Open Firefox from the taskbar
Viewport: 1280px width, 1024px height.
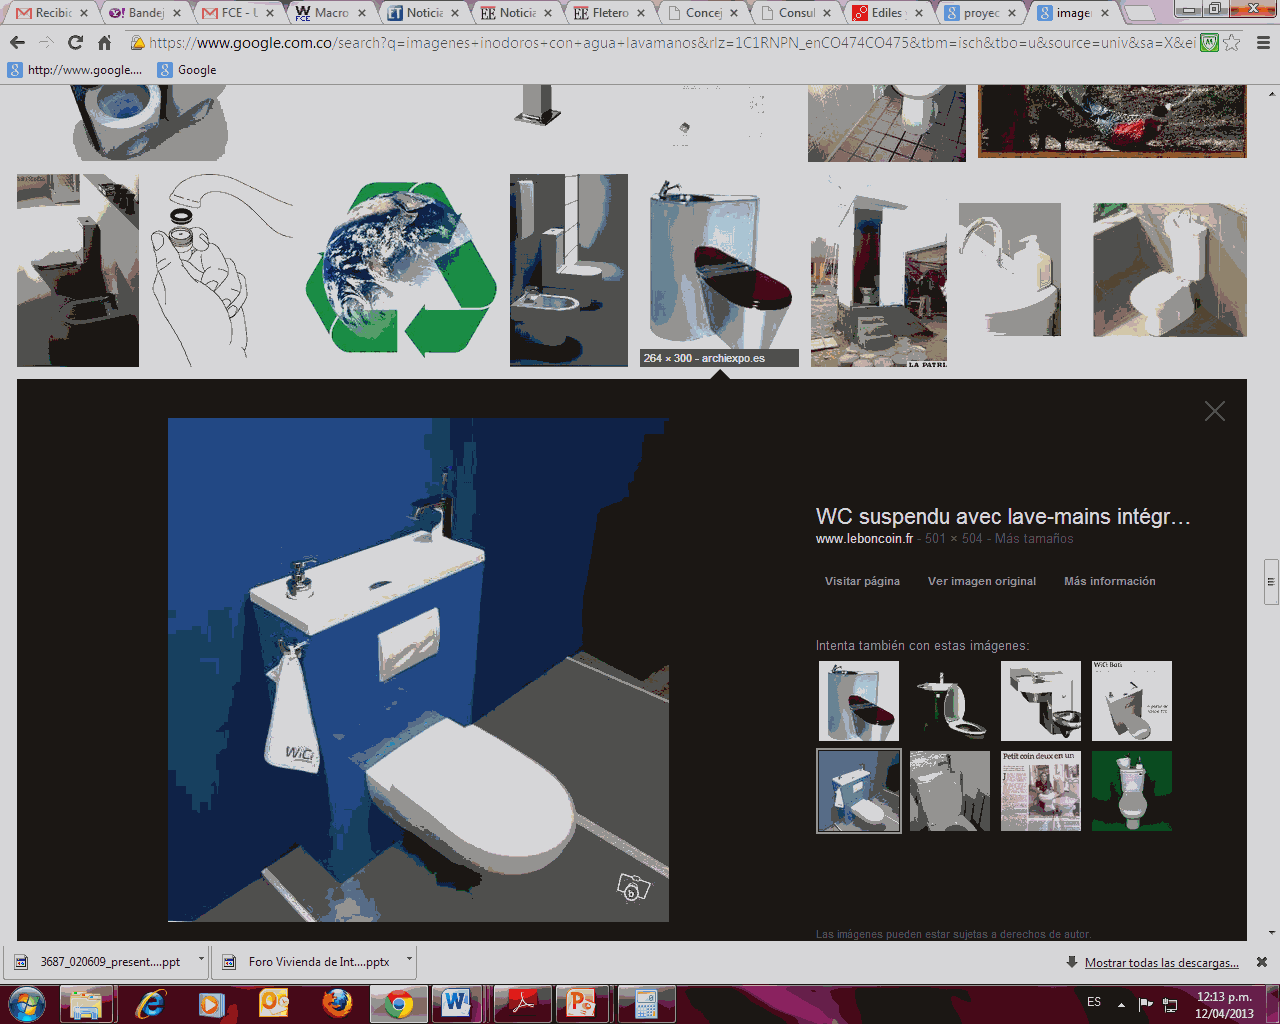point(337,1003)
